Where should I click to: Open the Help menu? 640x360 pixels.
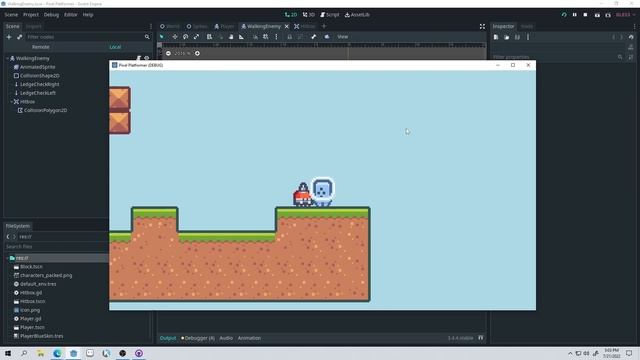pos(88,15)
